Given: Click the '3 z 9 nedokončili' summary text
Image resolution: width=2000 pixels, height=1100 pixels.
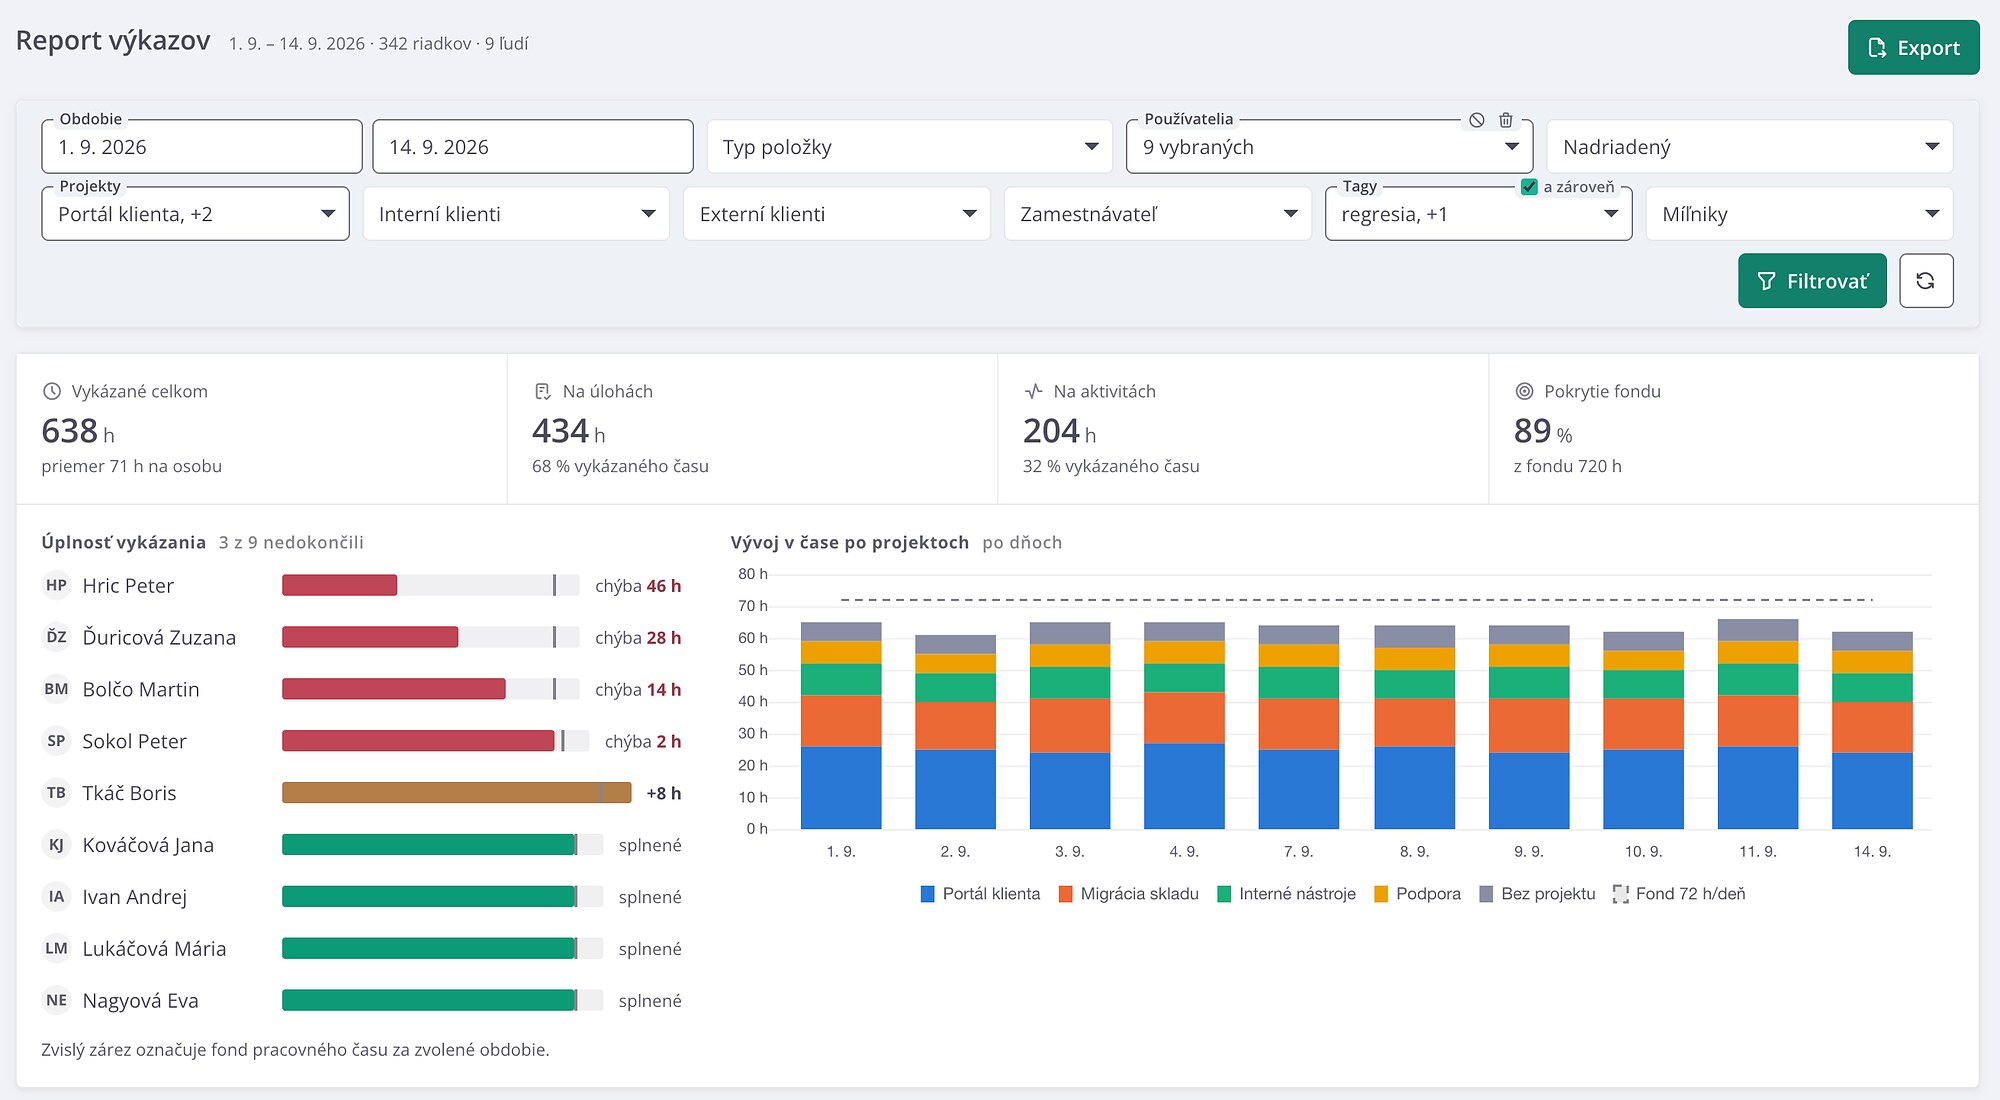Looking at the screenshot, I should pos(291,543).
